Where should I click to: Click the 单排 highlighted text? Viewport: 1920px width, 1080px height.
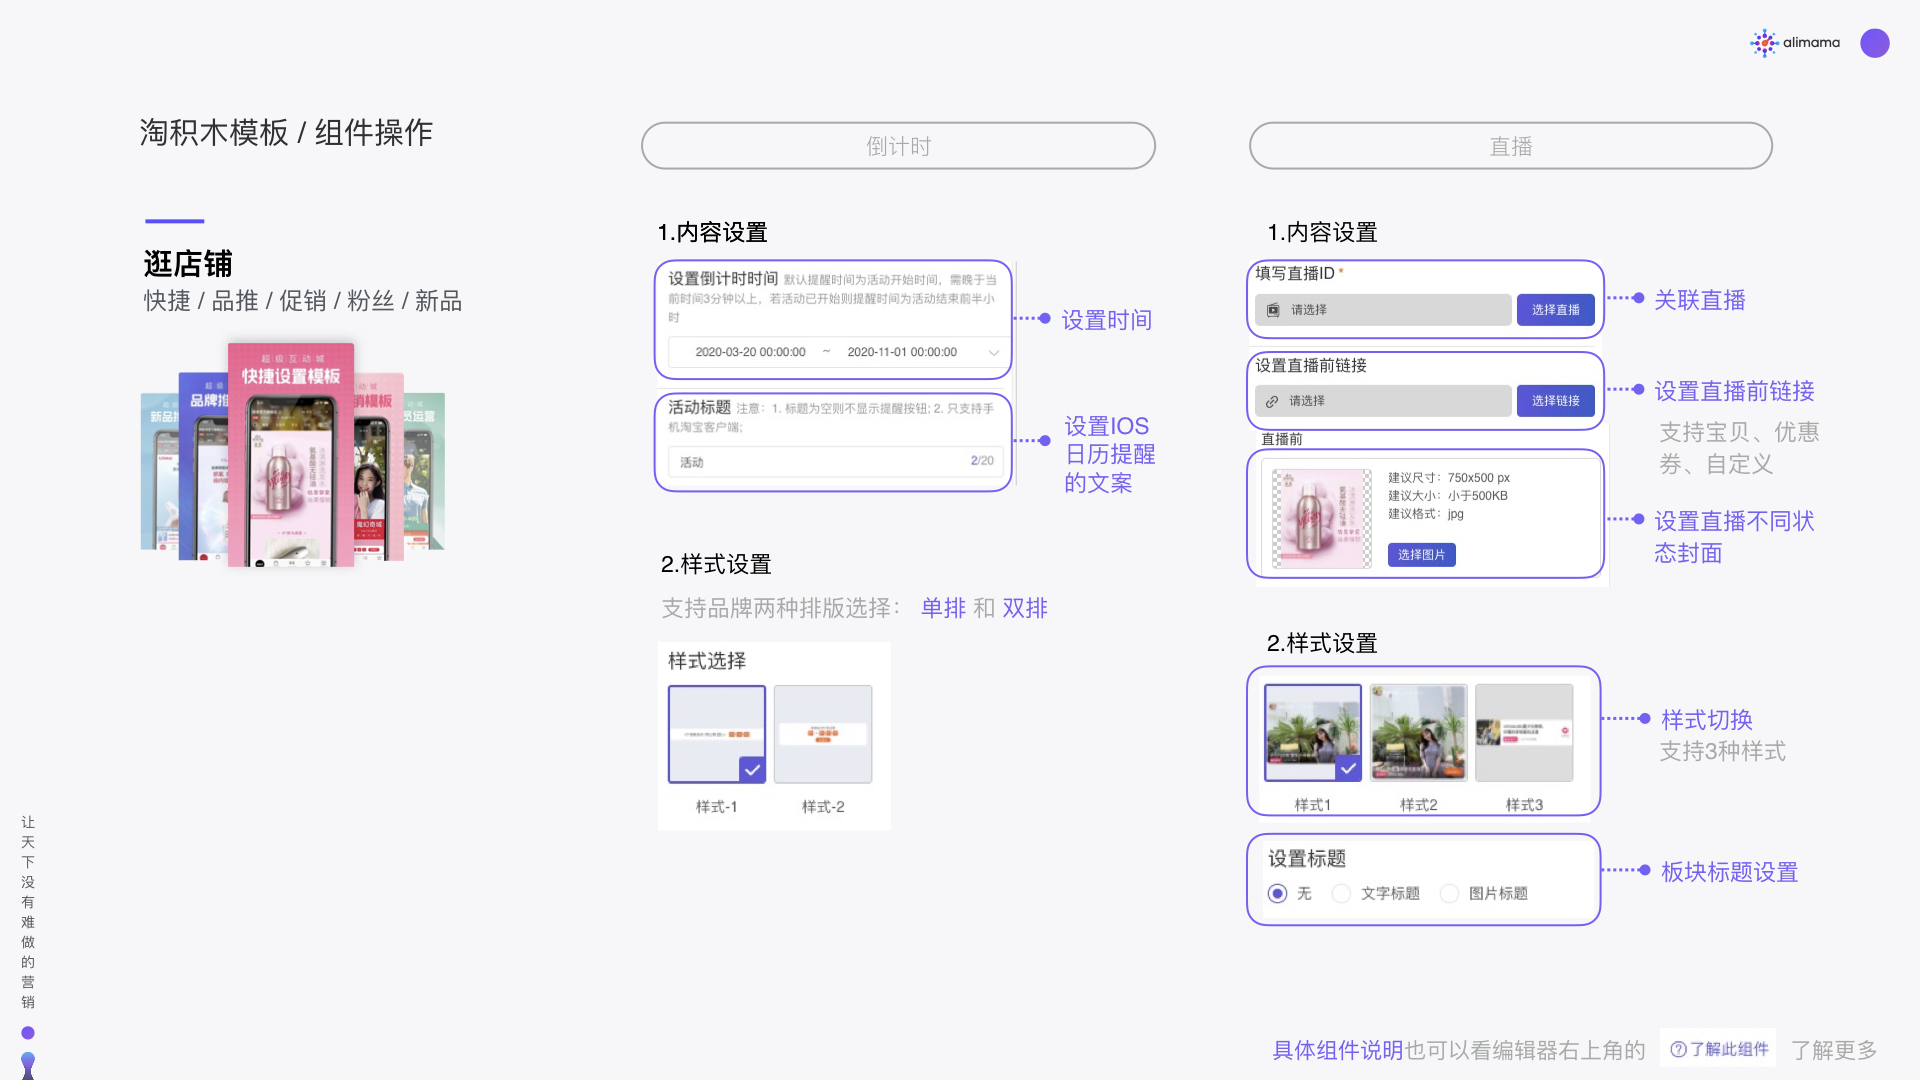(x=943, y=608)
